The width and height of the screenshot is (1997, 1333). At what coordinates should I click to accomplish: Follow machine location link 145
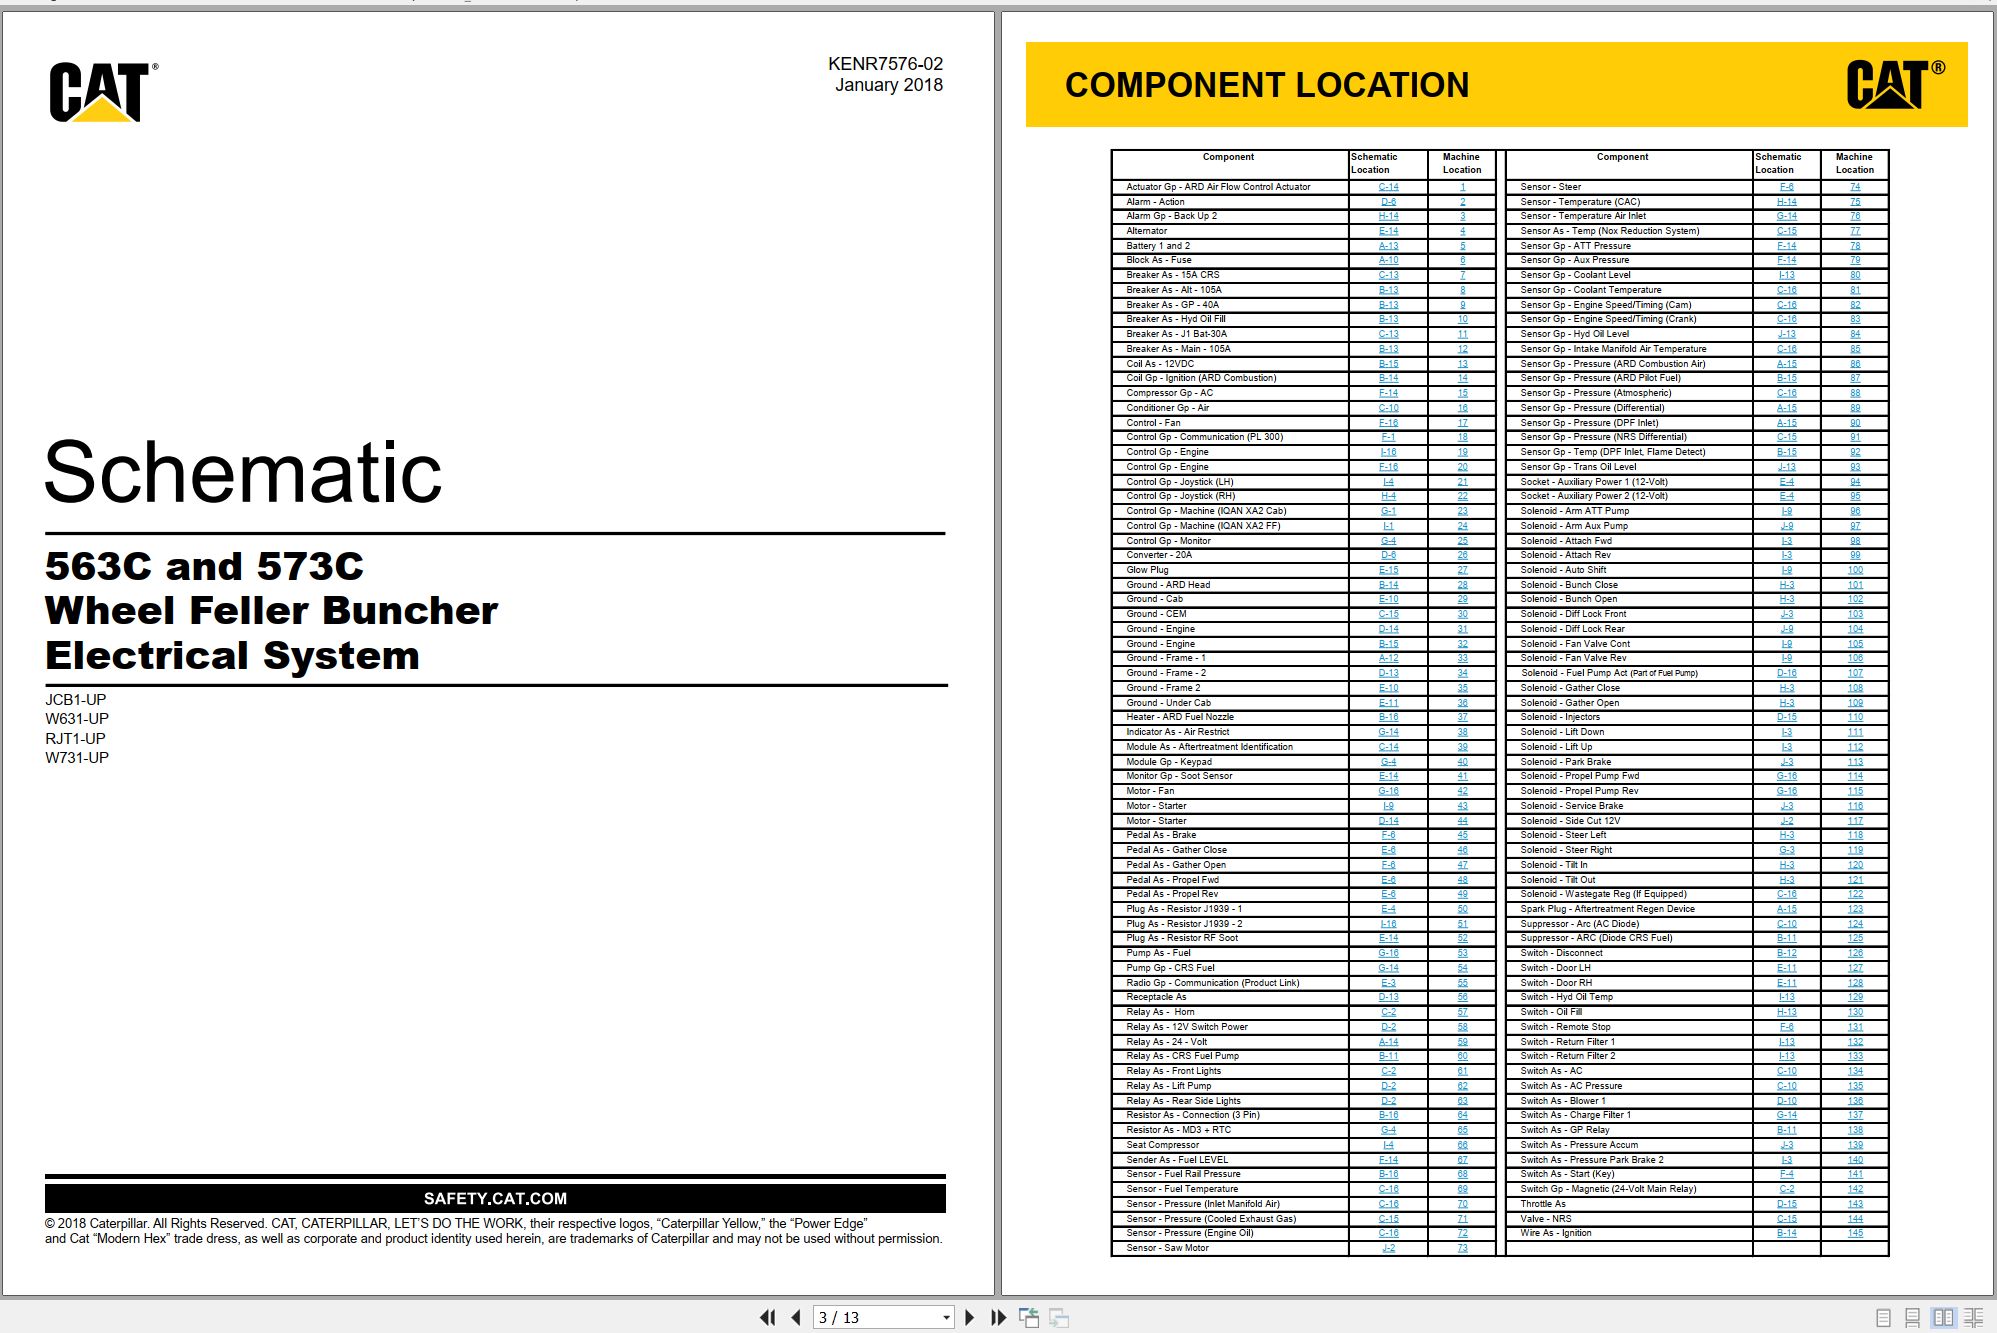point(1855,1233)
